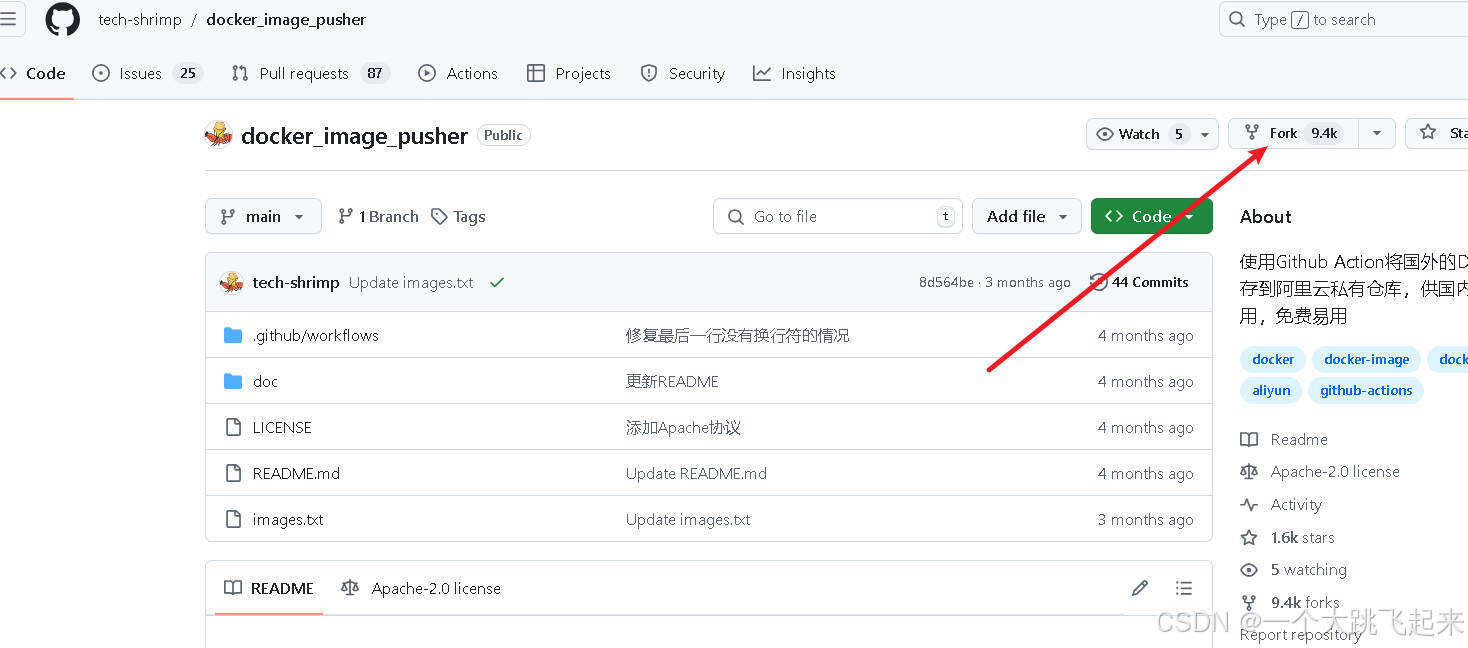
Task: Focus the Go to file input
Action: [x=838, y=217]
